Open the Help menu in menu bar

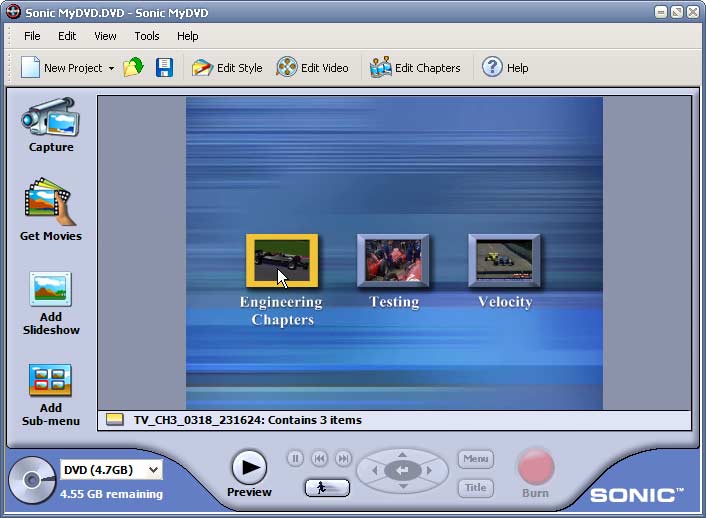[x=187, y=36]
